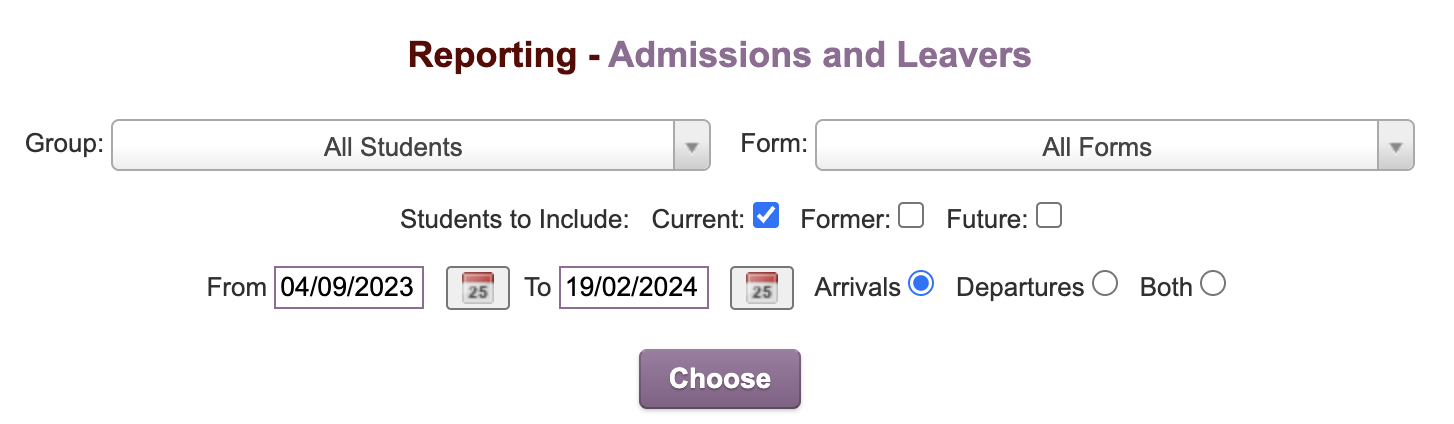Image resolution: width=1454 pixels, height=424 pixels.
Task: Untick the Current students checkbox
Action: (x=766, y=215)
